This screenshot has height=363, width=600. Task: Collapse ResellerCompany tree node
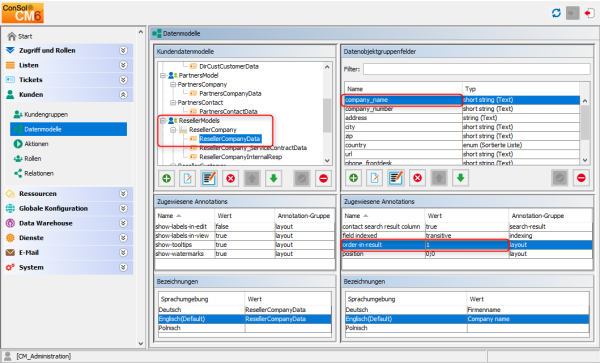click(x=173, y=130)
